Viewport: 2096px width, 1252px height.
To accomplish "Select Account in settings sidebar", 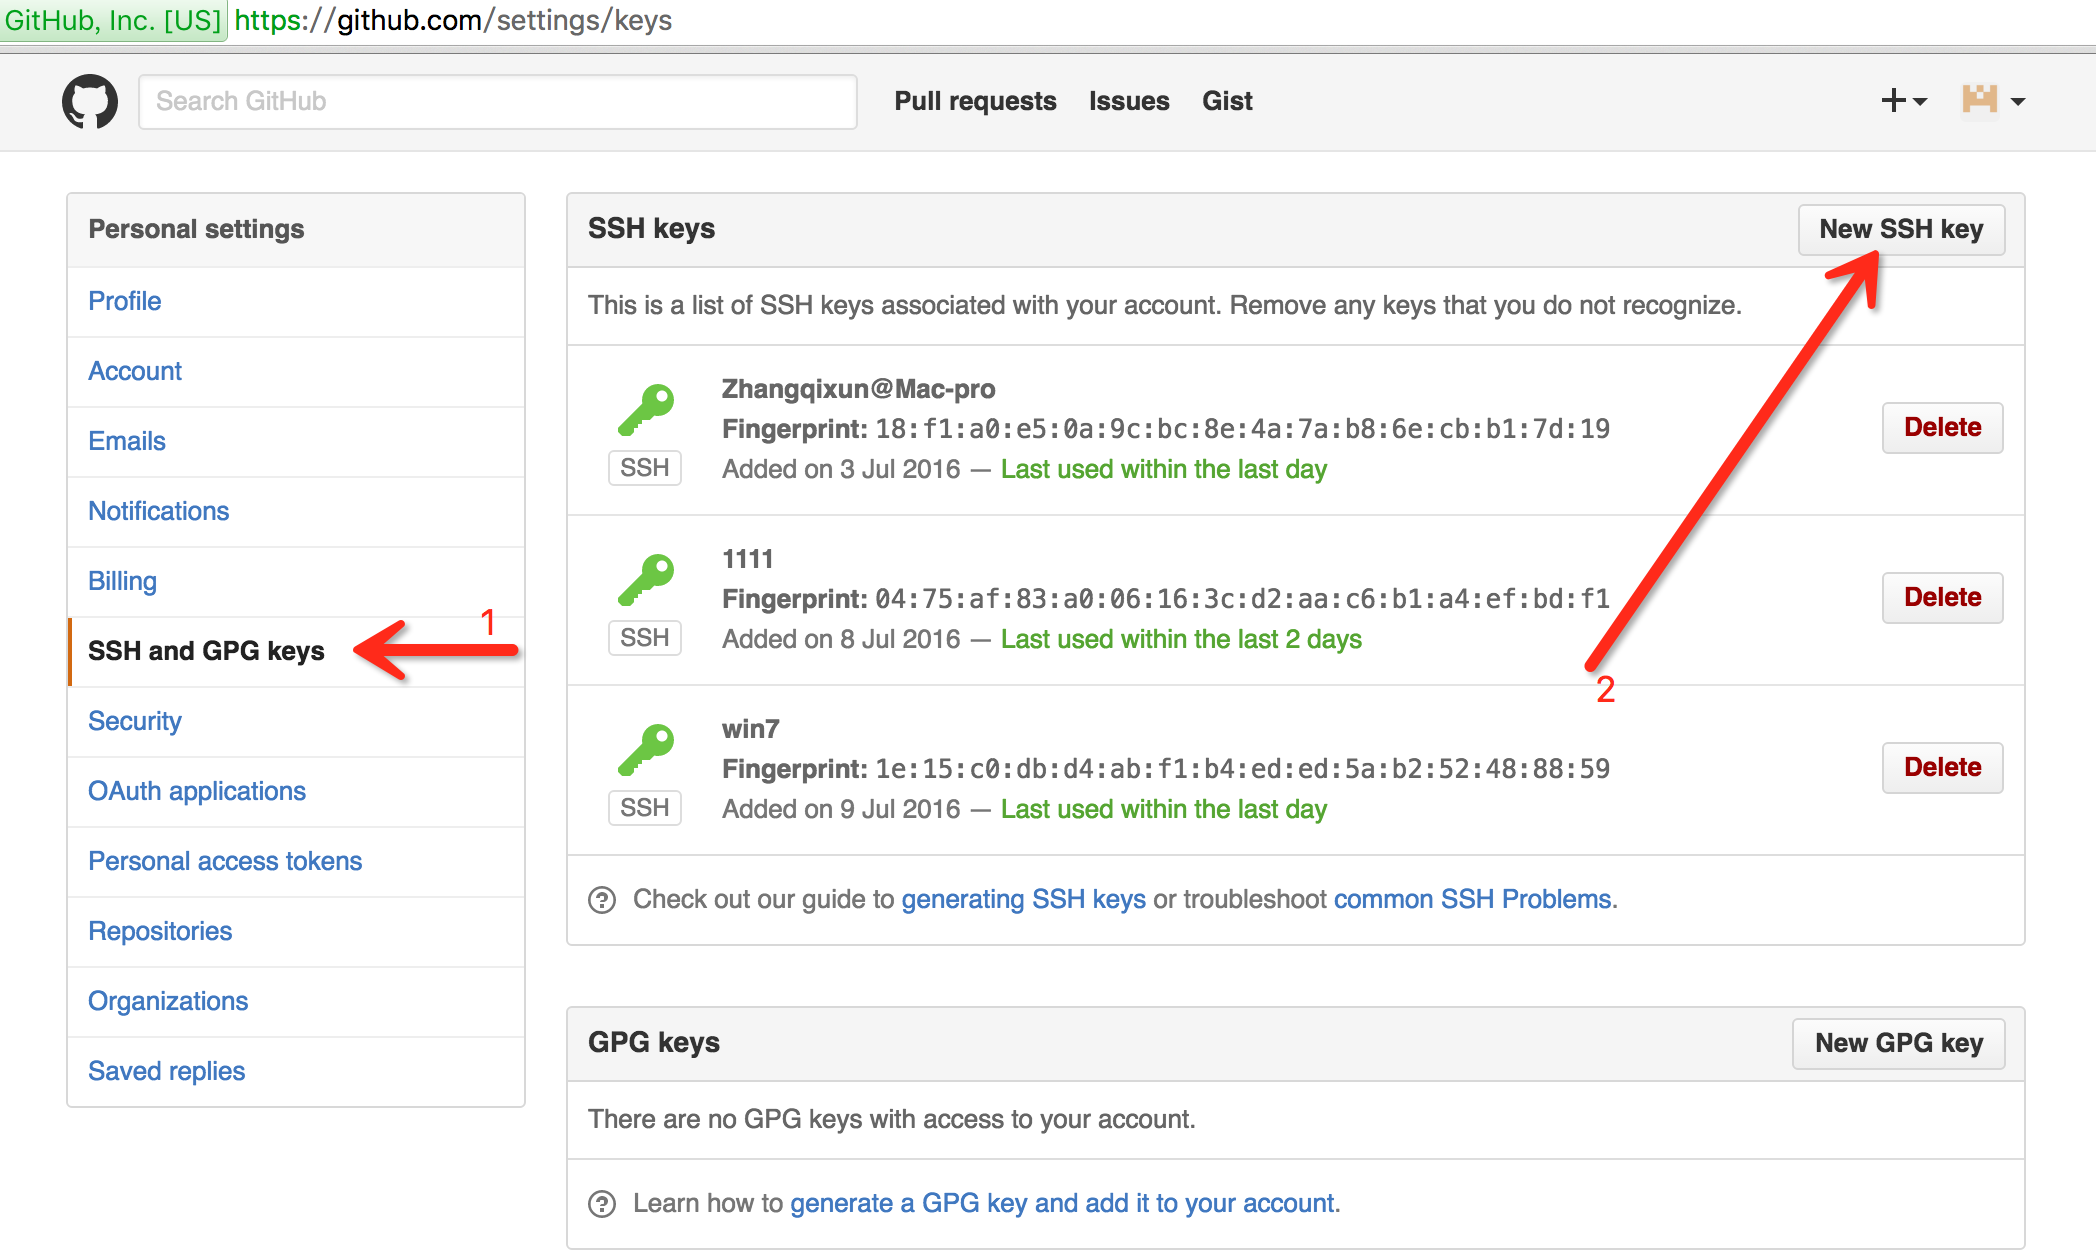I will (296, 371).
